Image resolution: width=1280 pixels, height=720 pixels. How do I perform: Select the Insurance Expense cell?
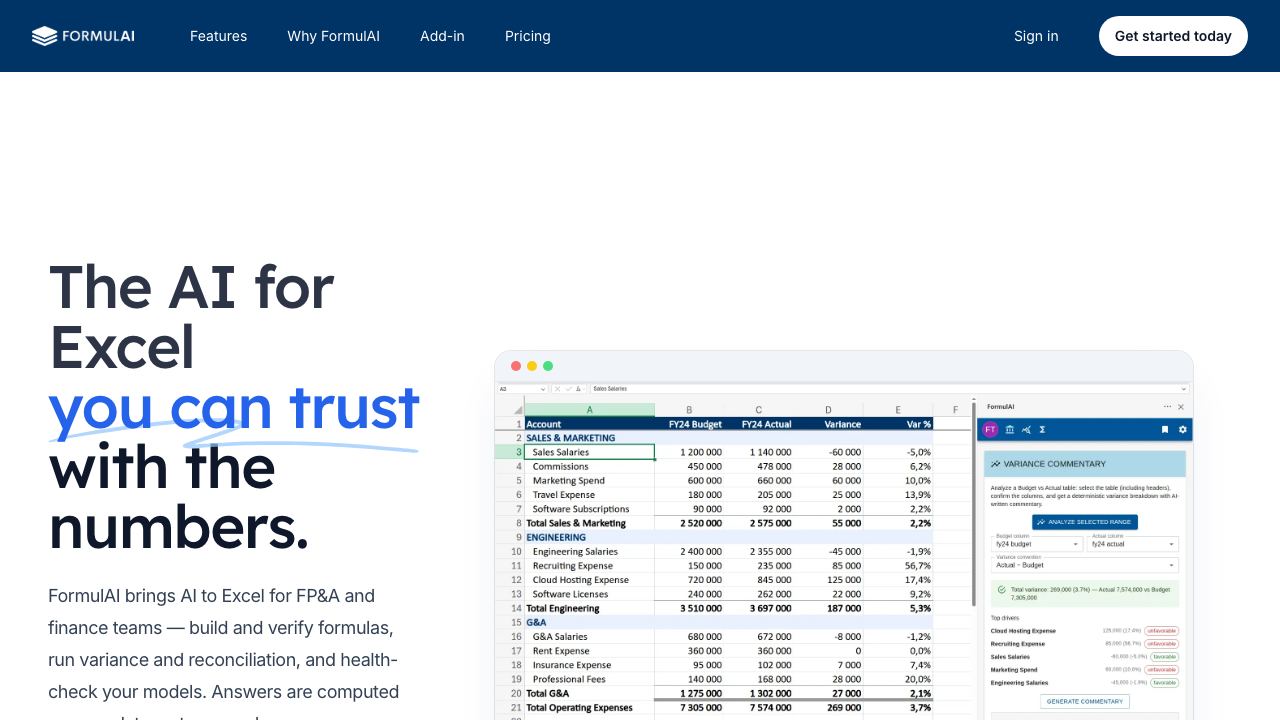click(589, 665)
